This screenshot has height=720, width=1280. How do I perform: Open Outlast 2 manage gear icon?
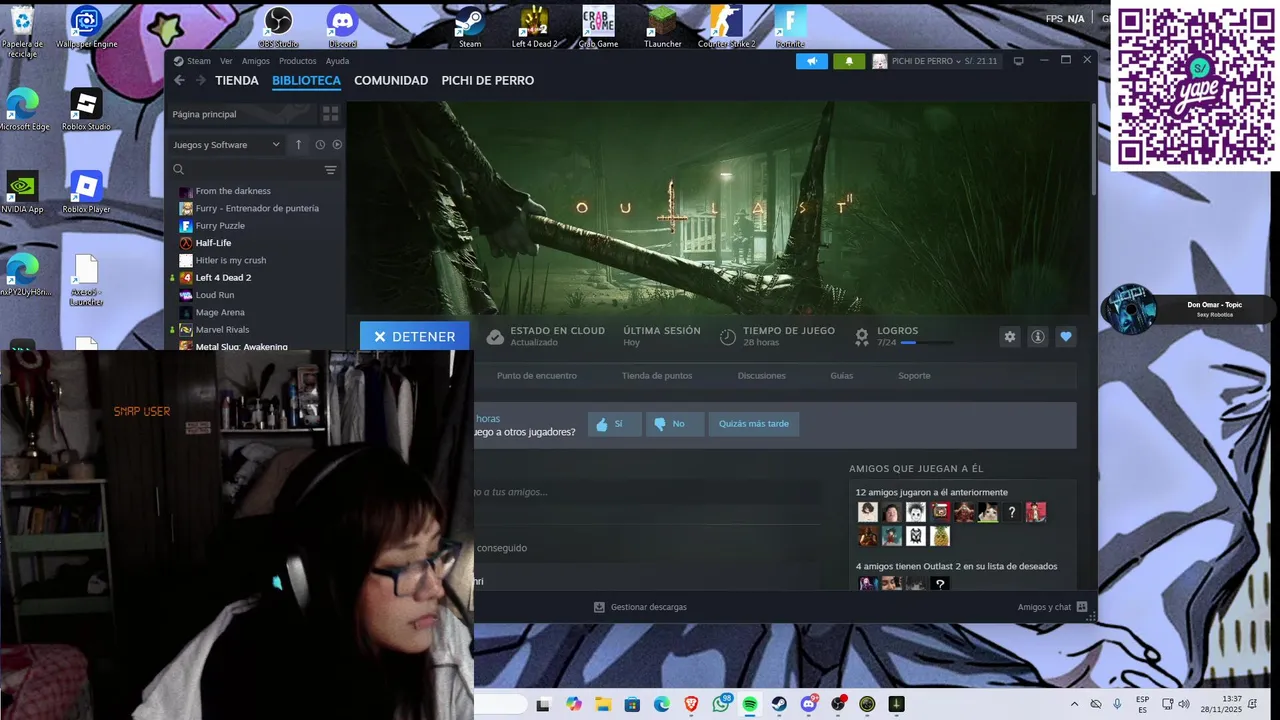pos(1010,337)
